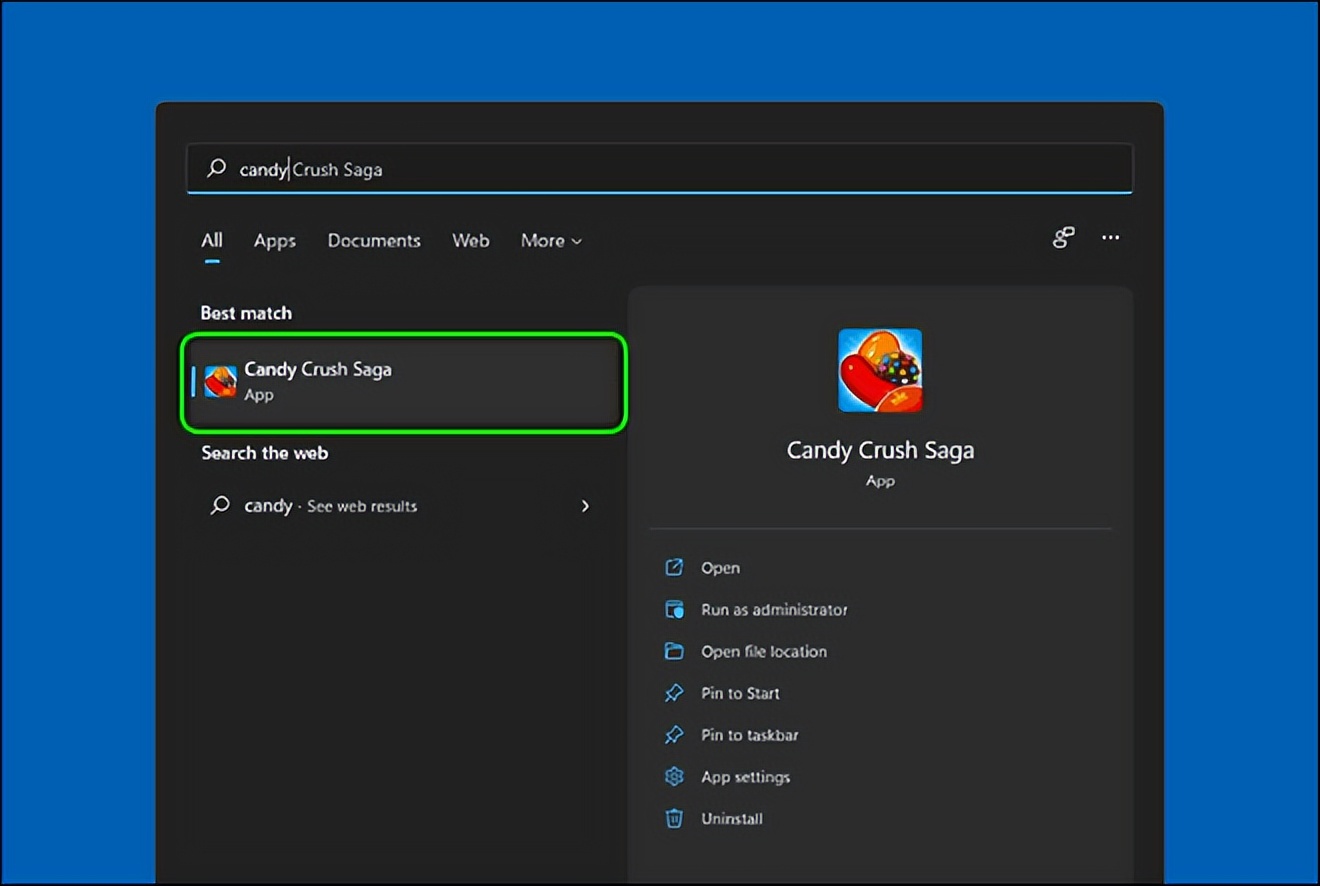
Task: Click the Run as administrator shield icon
Action: [x=674, y=610]
